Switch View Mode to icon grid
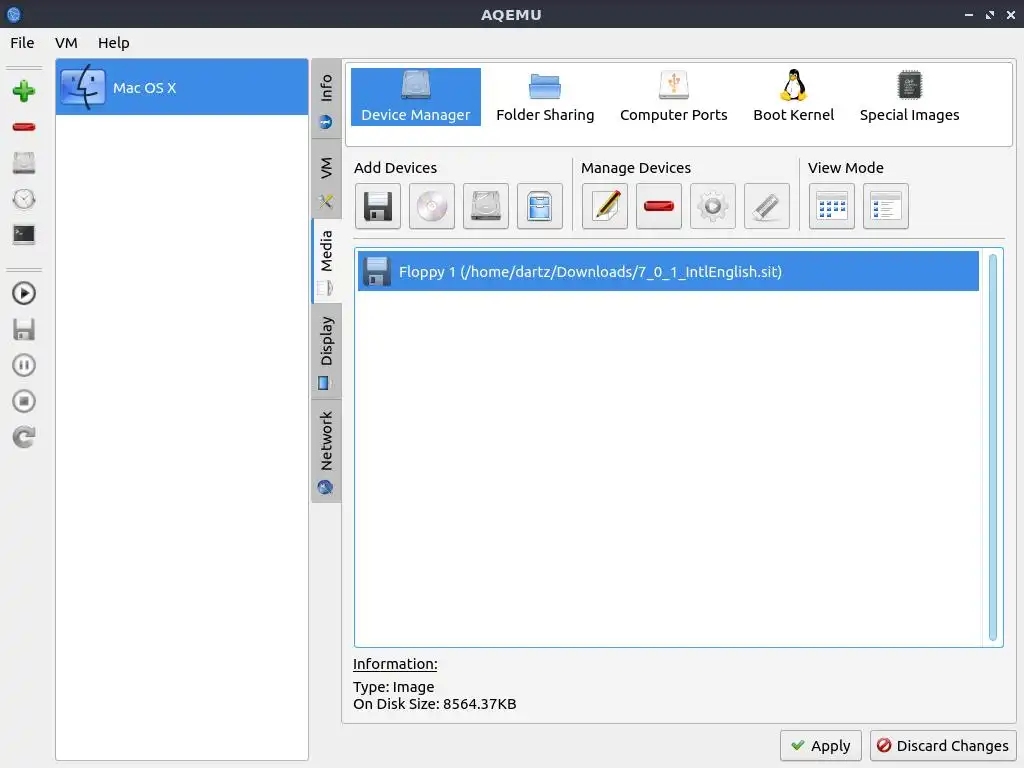This screenshot has height=768, width=1024. pos(831,206)
